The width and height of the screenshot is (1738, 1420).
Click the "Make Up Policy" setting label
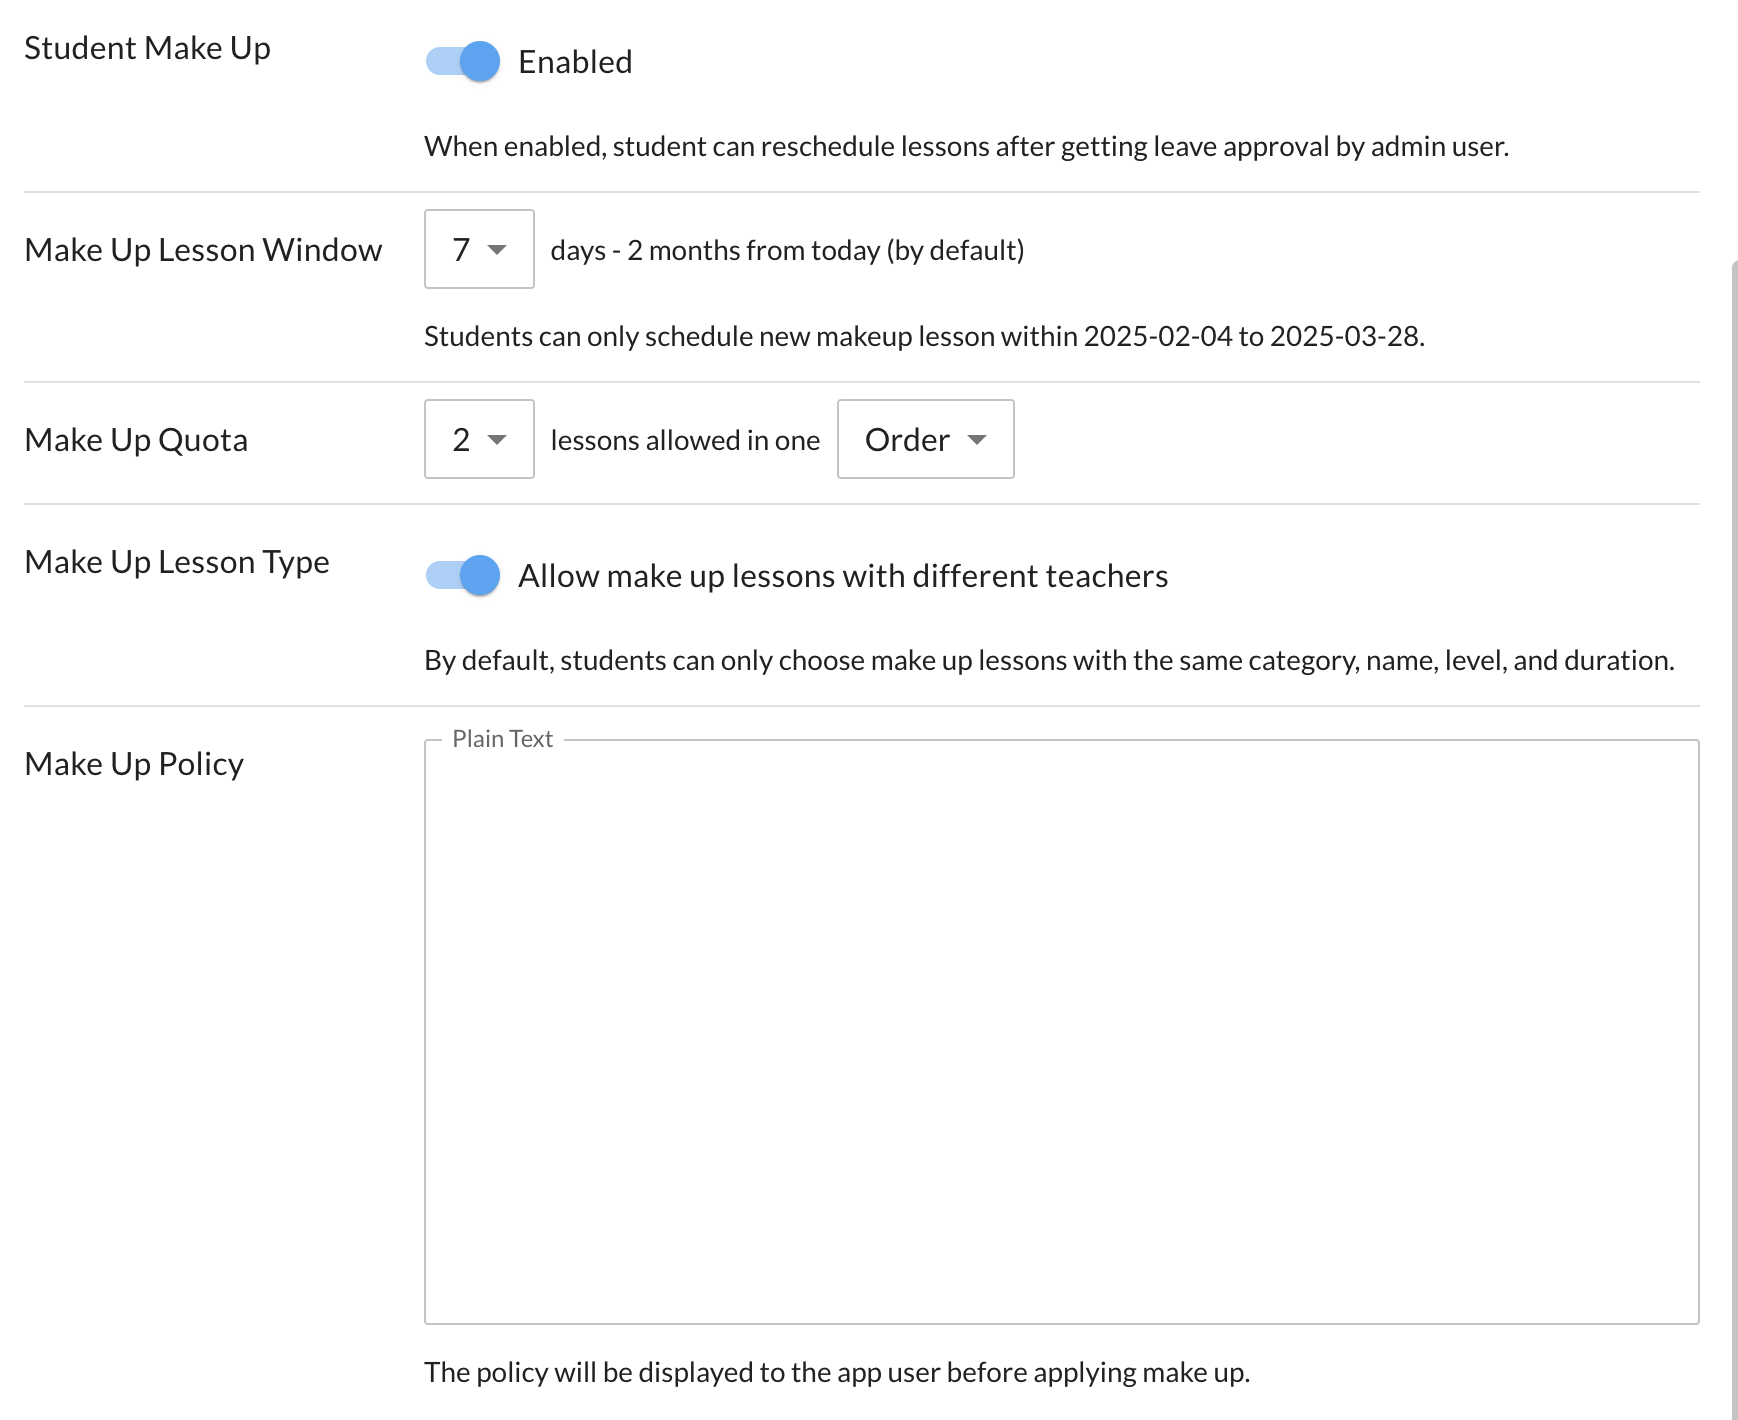coord(134,764)
